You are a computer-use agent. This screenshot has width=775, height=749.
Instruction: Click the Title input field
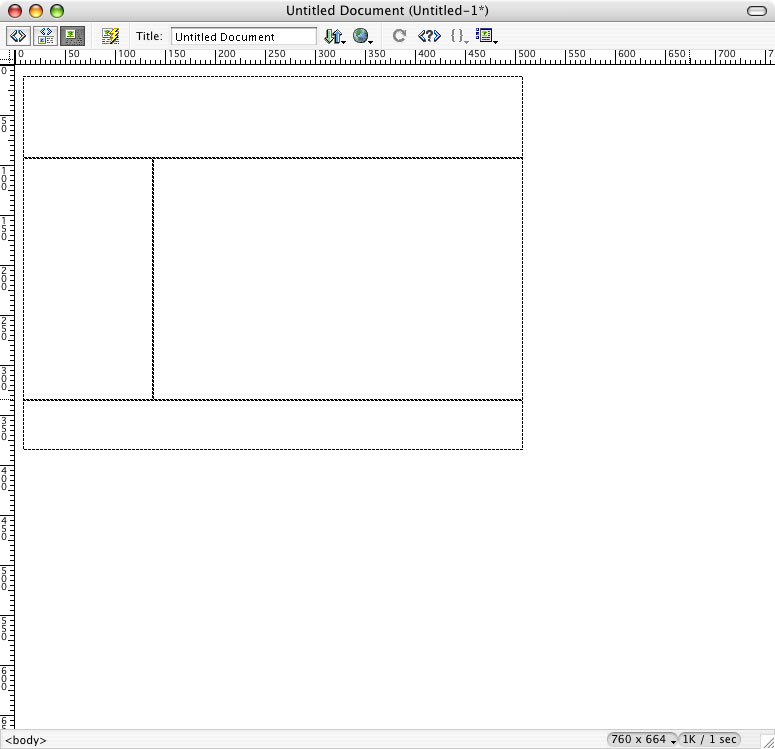tap(244, 37)
